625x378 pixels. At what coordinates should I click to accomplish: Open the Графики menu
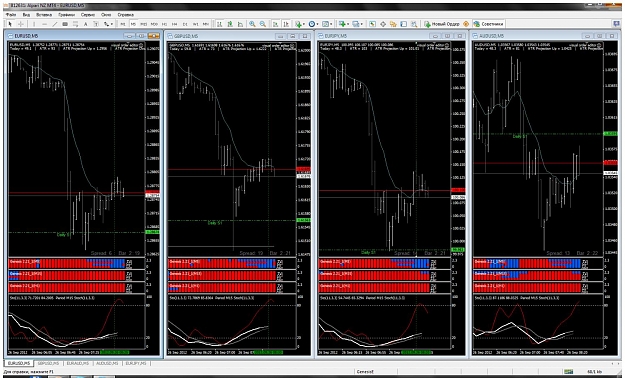pos(66,14)
